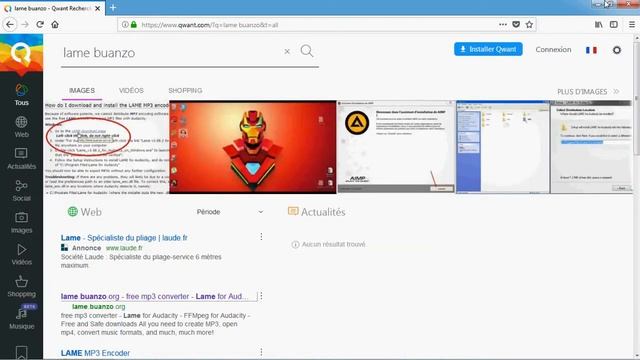
Task: Open the Iron Man desktop thumbnail
Action: click(x=253, y=147)
